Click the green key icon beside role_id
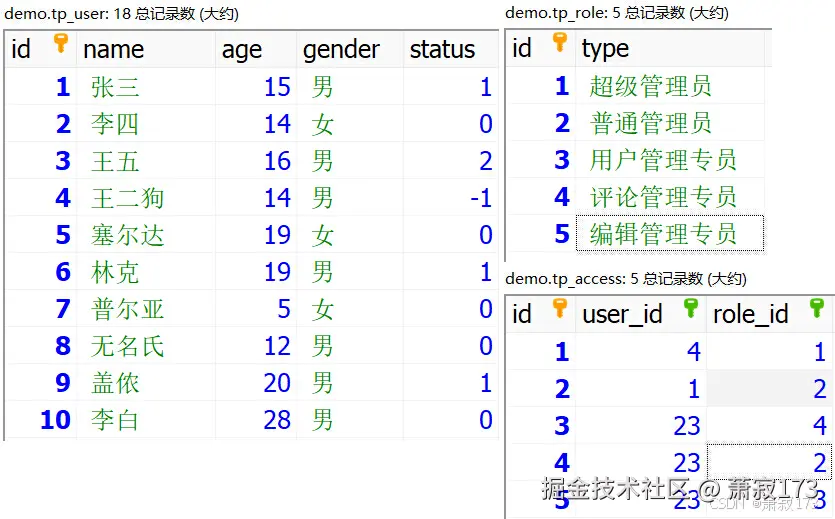The height and width of the screenshot is (519, 835). (x=817, y=308)
